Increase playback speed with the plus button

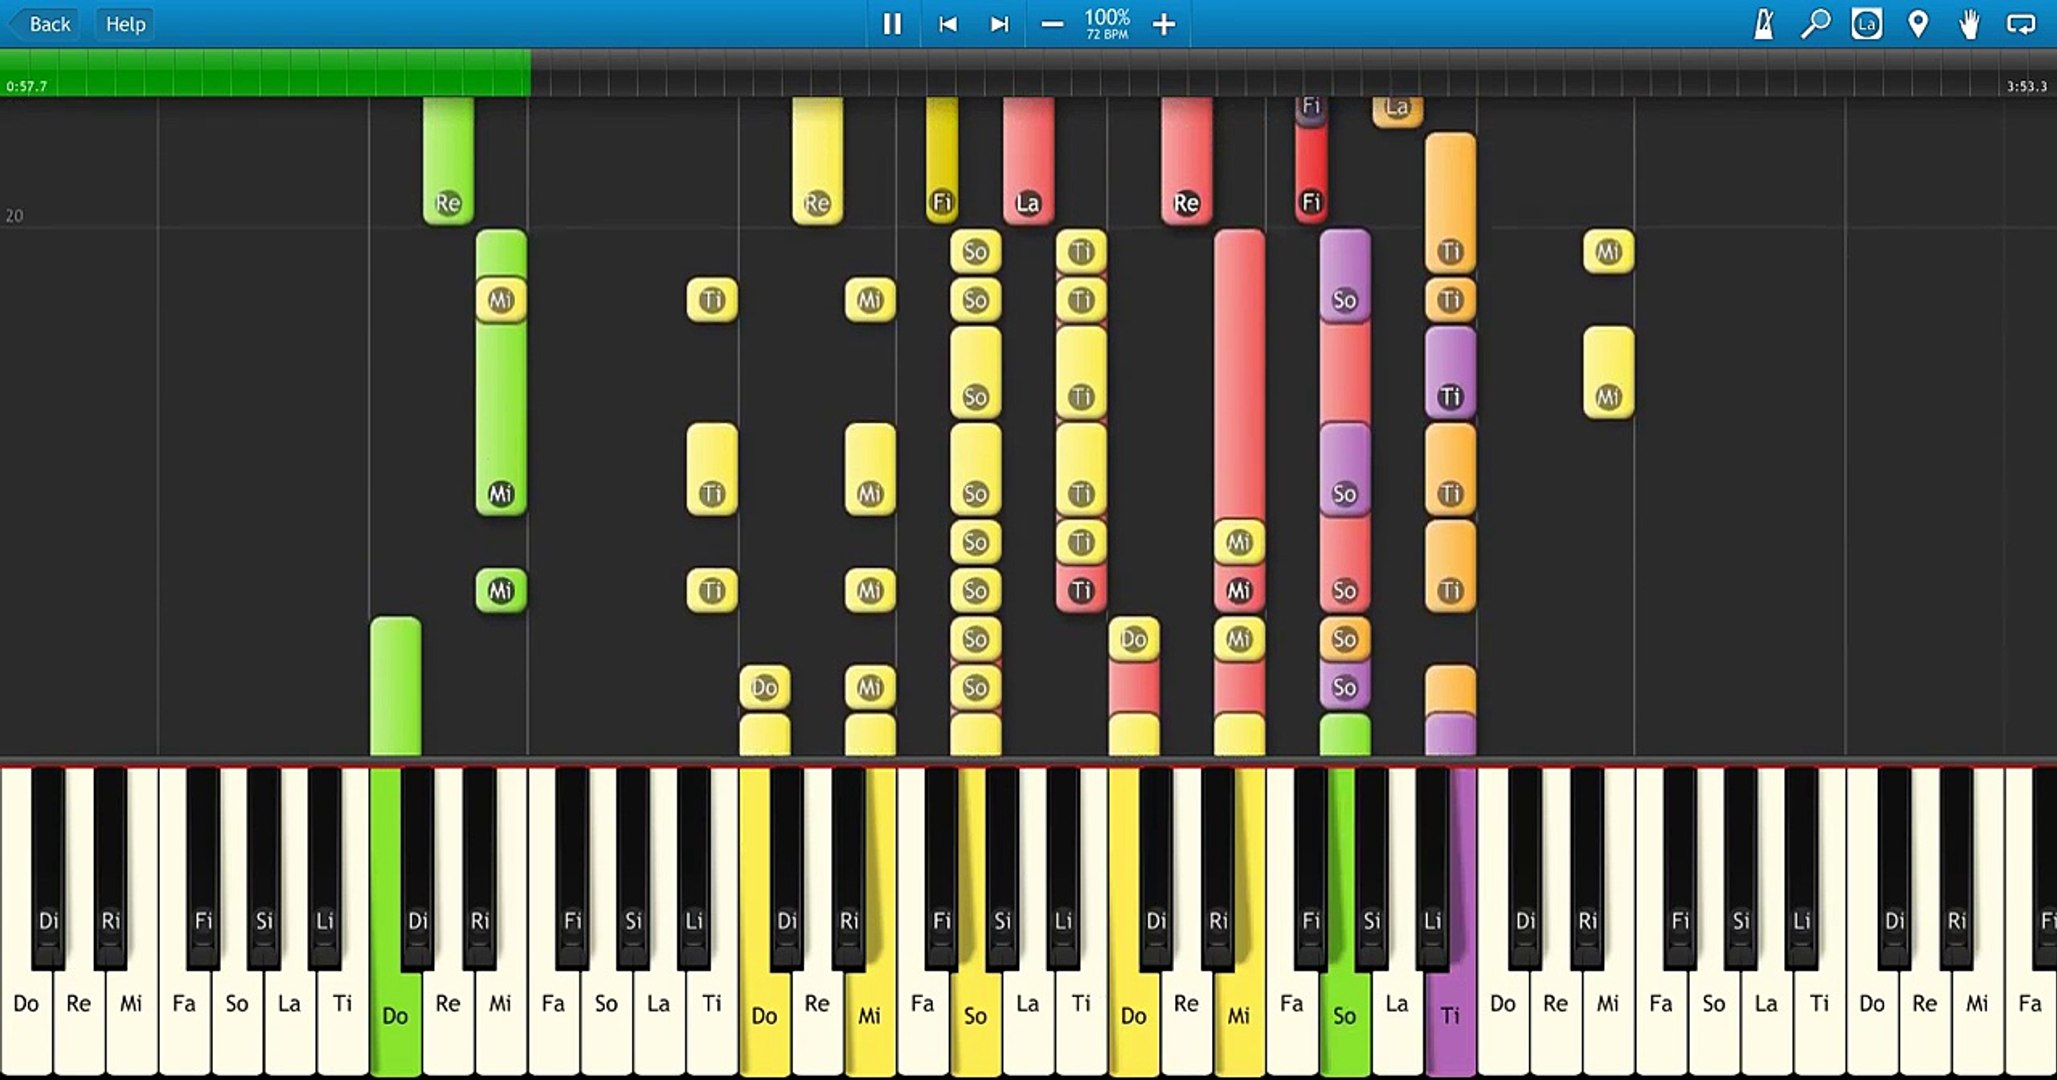[x=1163, y=24]
